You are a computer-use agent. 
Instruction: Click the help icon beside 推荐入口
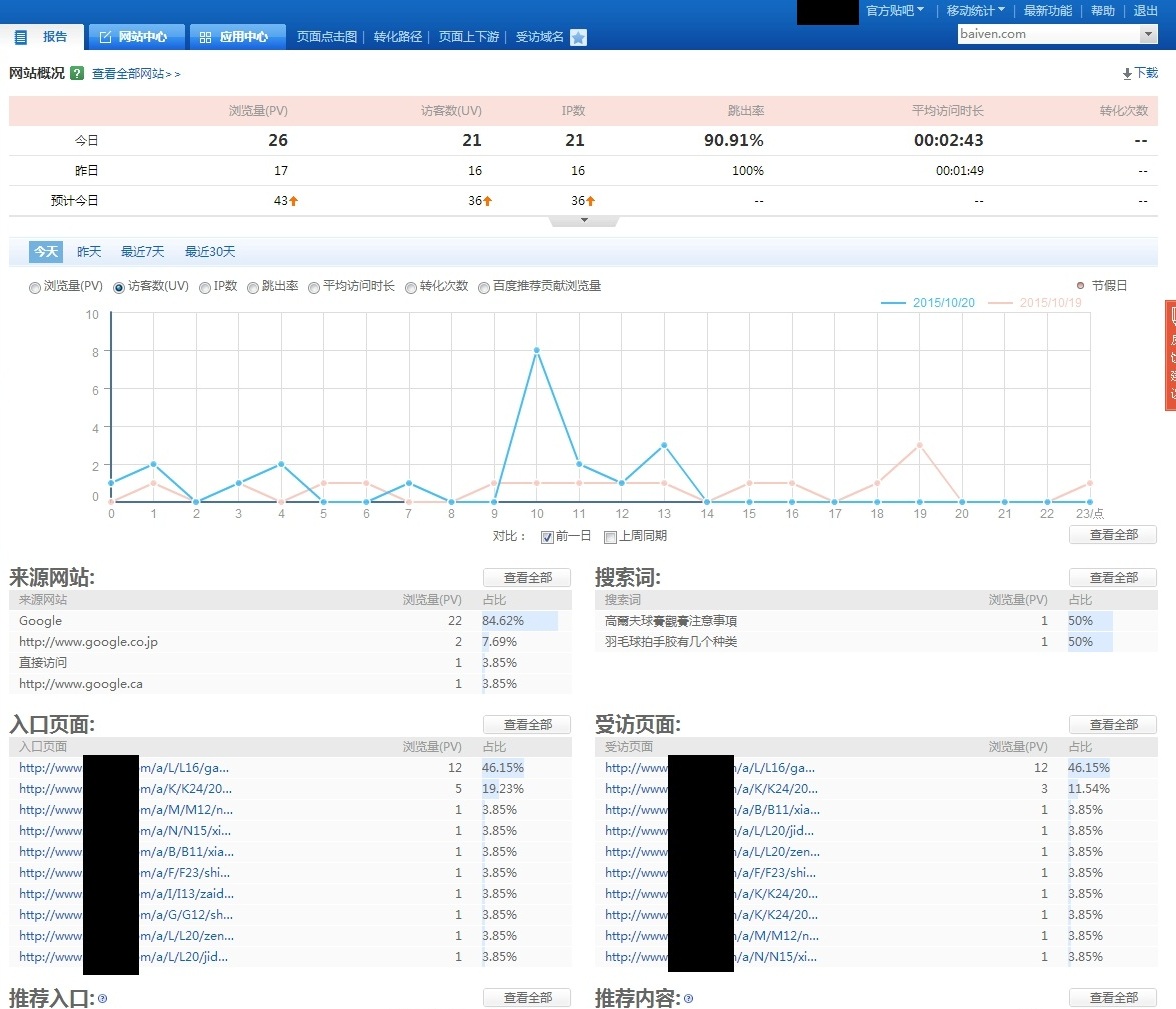102,999
